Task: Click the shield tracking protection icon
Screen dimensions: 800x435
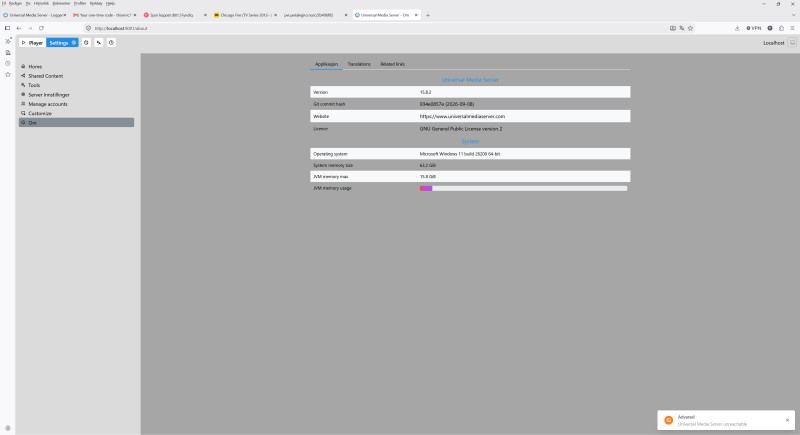Action: point(88,29)
